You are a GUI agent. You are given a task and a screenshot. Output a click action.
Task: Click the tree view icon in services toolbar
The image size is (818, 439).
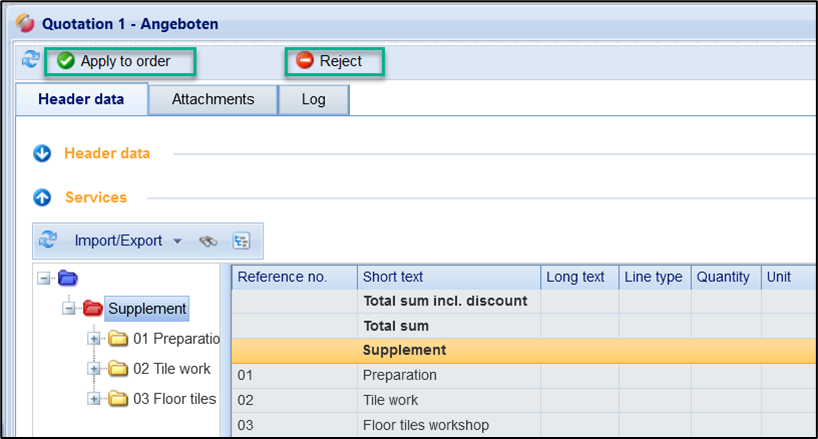click(241, 241)
